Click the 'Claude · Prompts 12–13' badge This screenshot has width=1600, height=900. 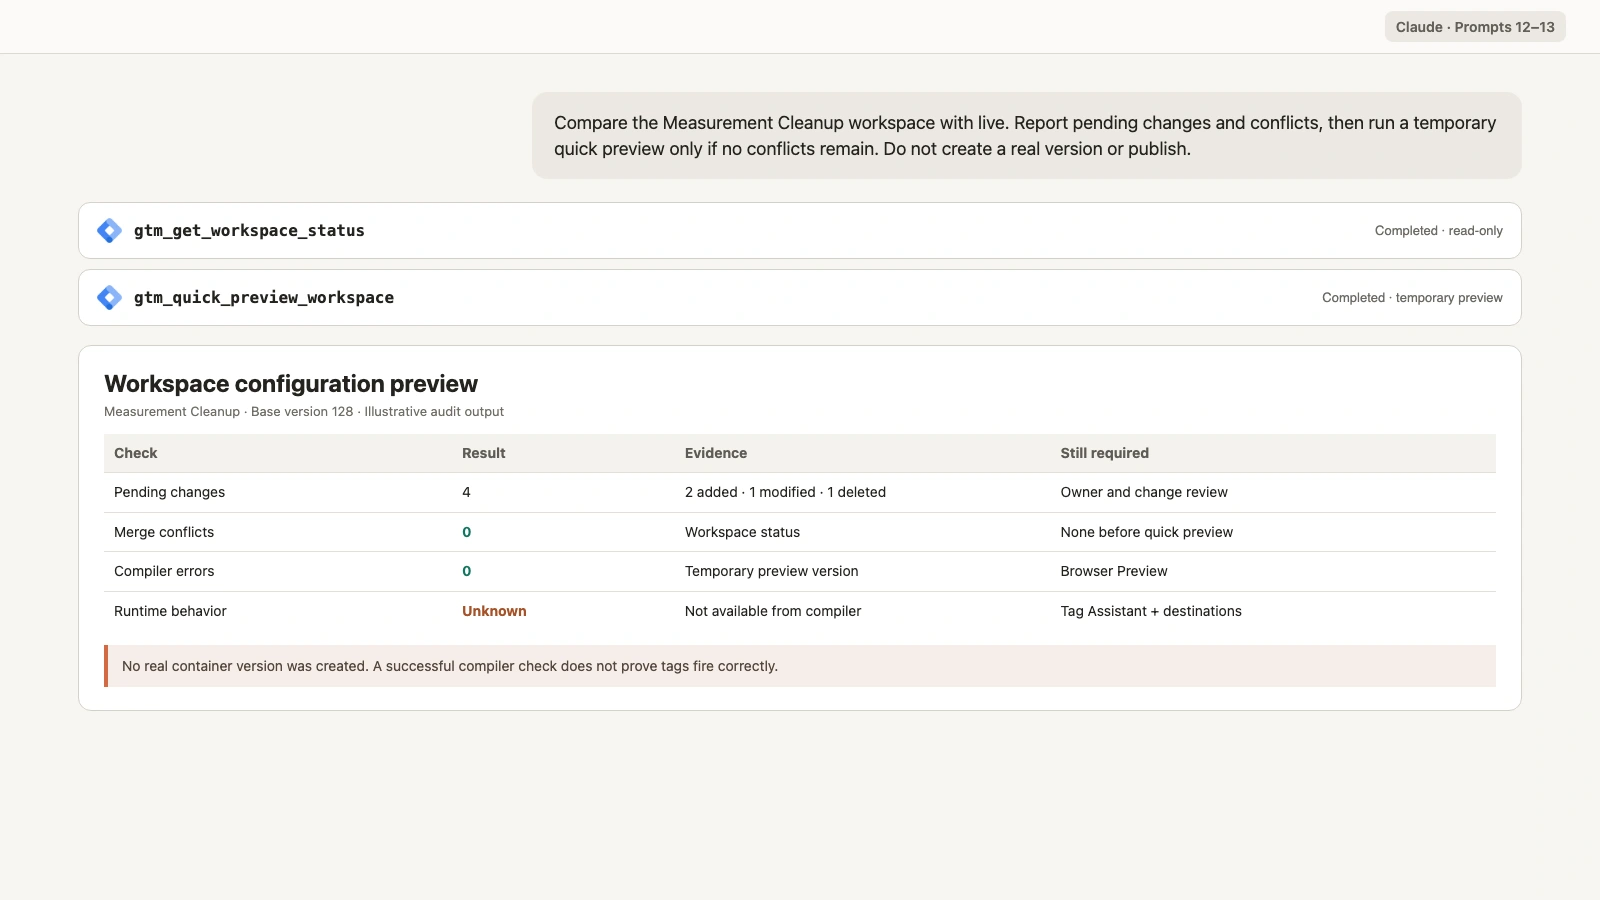(1475, 27)
